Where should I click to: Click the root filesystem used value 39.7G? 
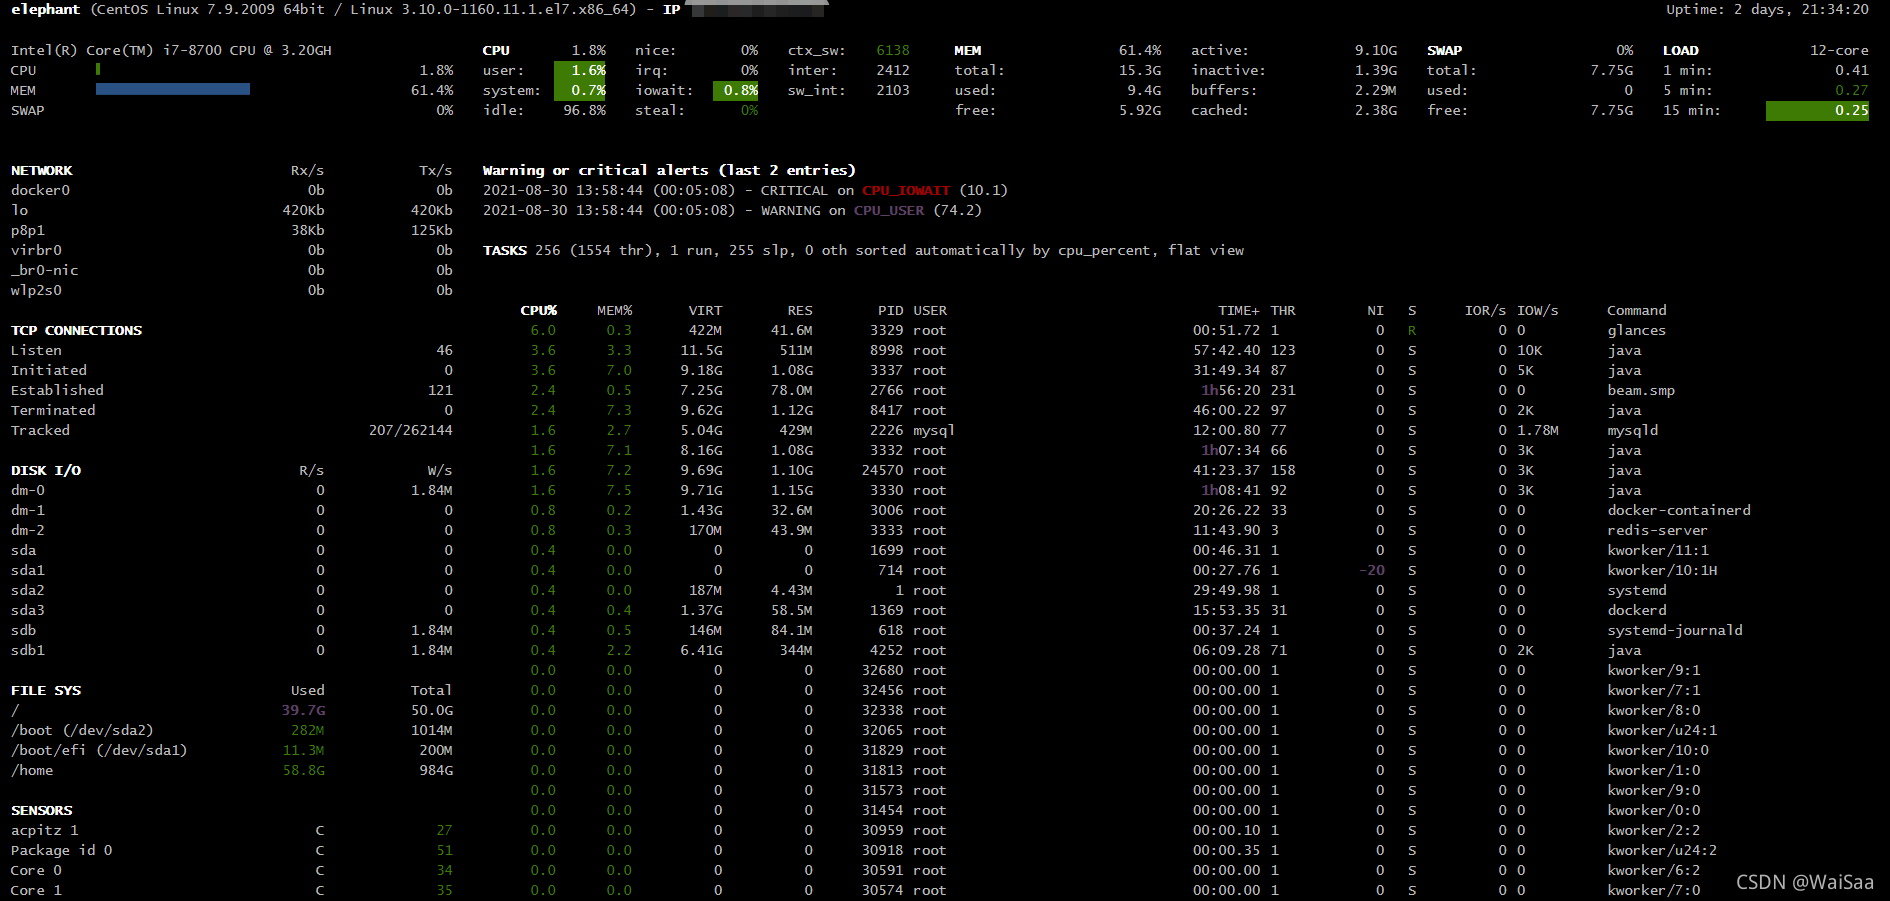(303, 710)
